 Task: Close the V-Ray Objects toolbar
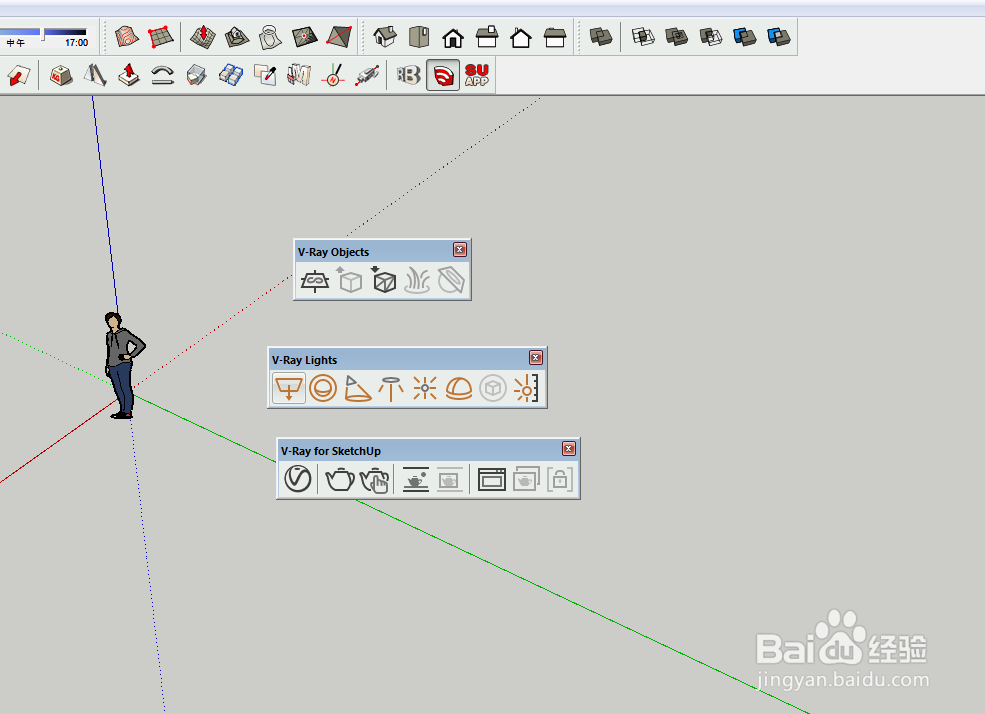pyautogui.click(x=460, y=250)
